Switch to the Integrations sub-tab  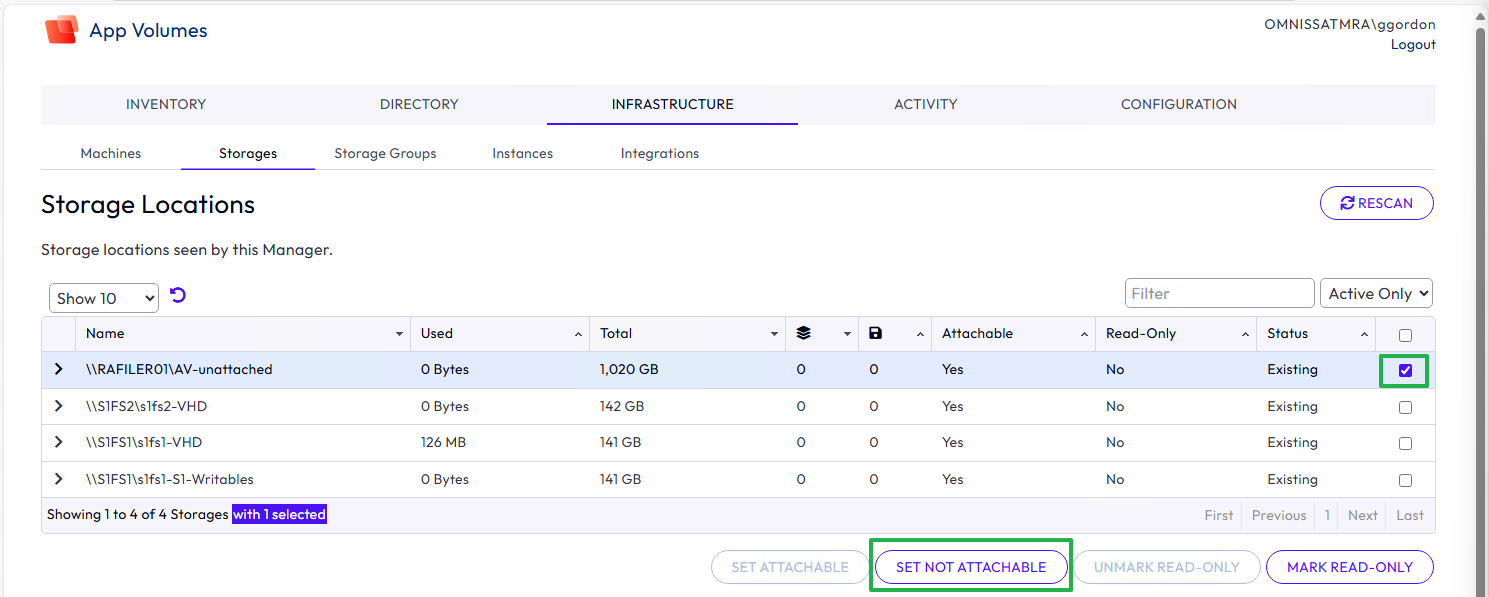click(x=660, y=153)
